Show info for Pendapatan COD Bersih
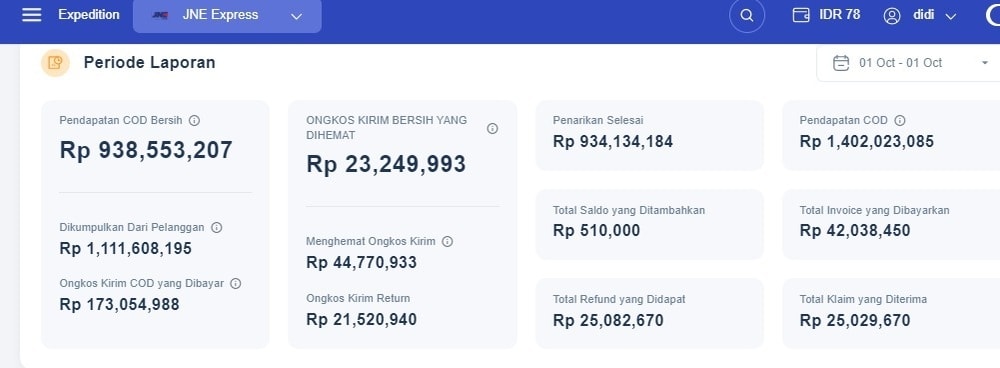Viewport: 1000px width, 368px height. 195,120
